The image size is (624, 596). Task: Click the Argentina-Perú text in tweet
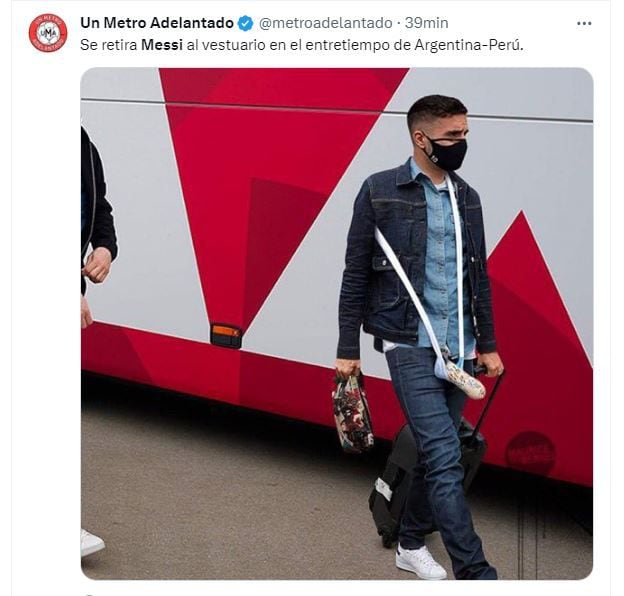(468, 45)
